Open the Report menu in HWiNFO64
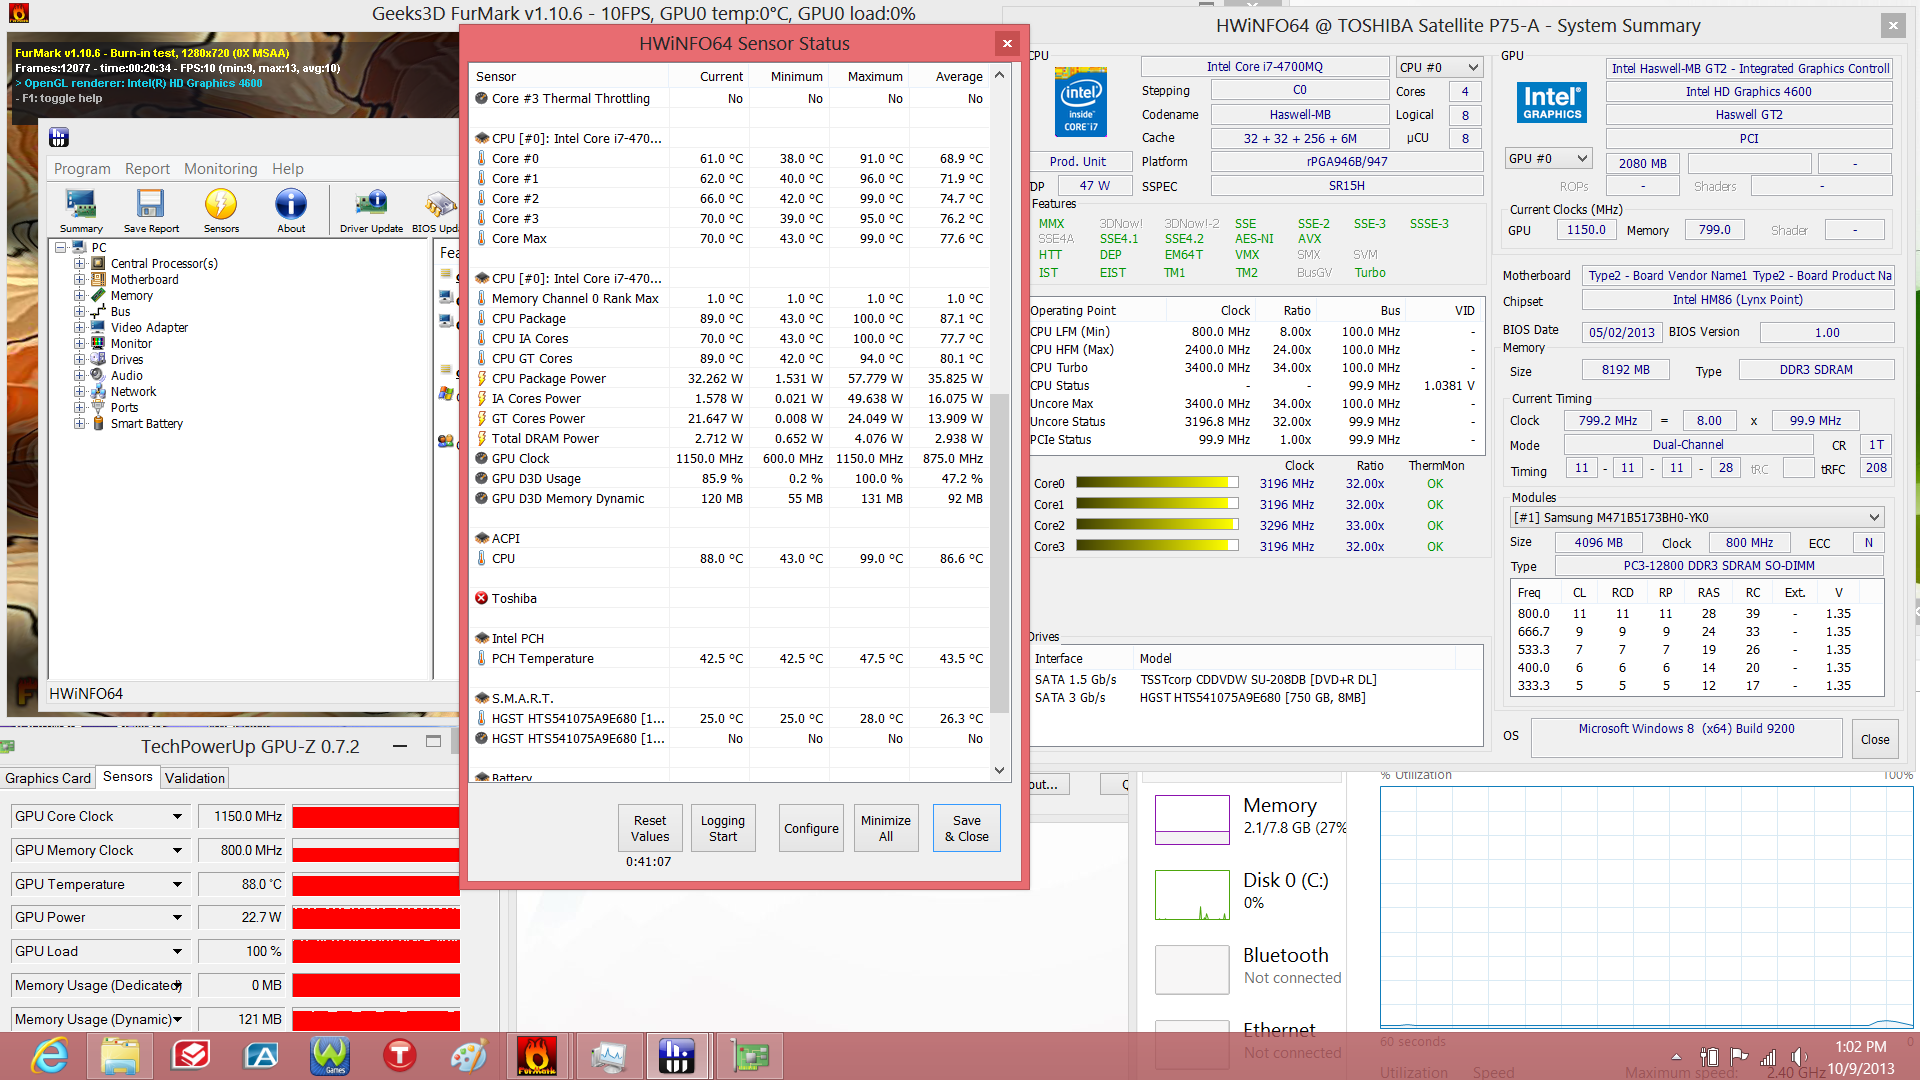The image size is (1920, 1080). (x=147, y=169)
